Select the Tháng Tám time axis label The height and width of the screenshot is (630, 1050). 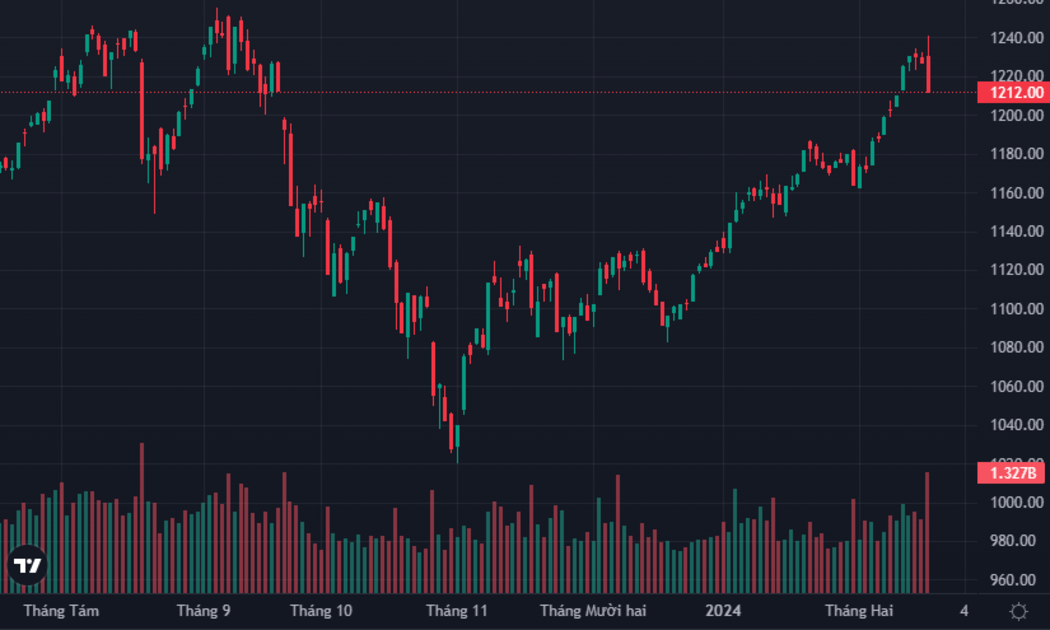(61, 611)
